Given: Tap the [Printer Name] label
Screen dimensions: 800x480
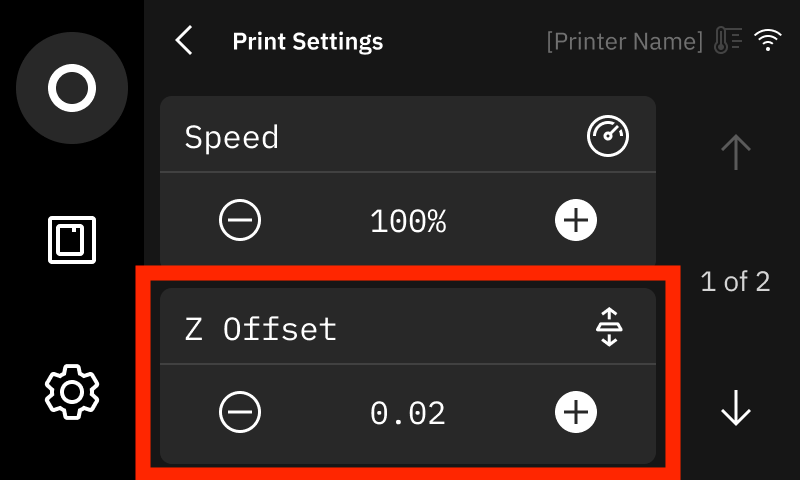Looking at the screenshot, I should click(625, 42).
